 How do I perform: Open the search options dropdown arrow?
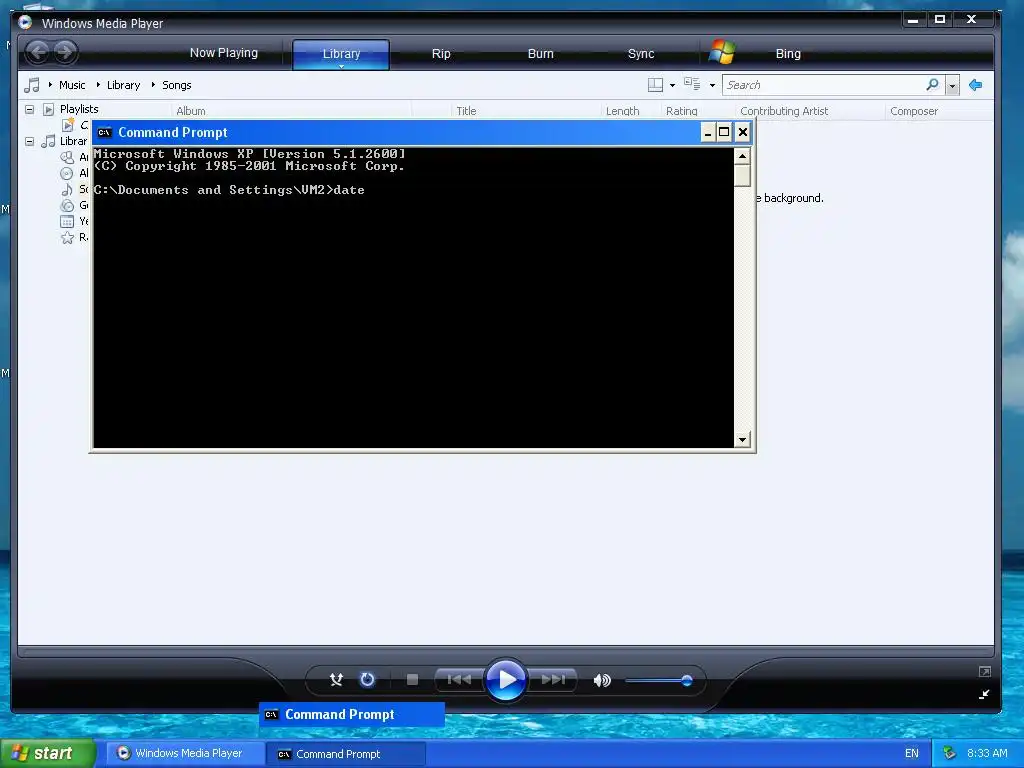point(952,86)
